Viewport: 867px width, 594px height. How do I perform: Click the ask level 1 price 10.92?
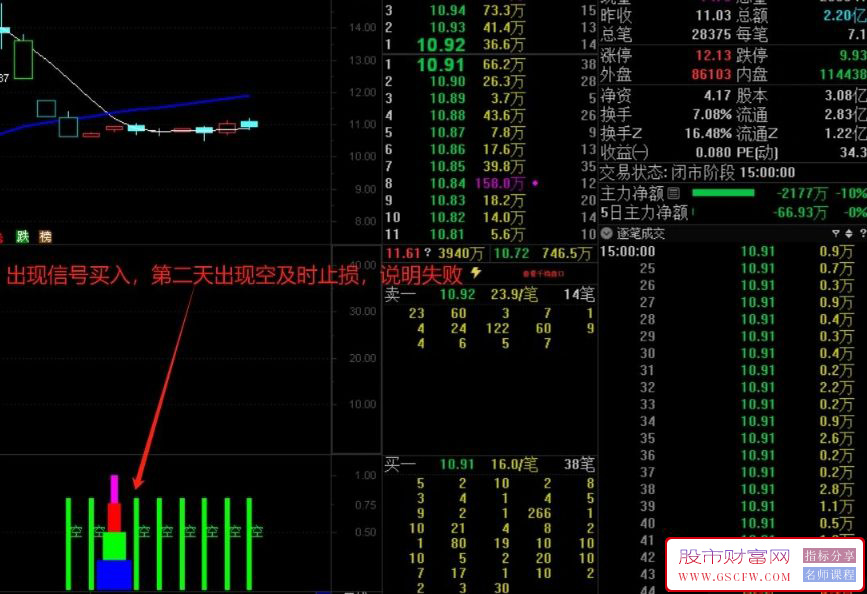(441, 45)
